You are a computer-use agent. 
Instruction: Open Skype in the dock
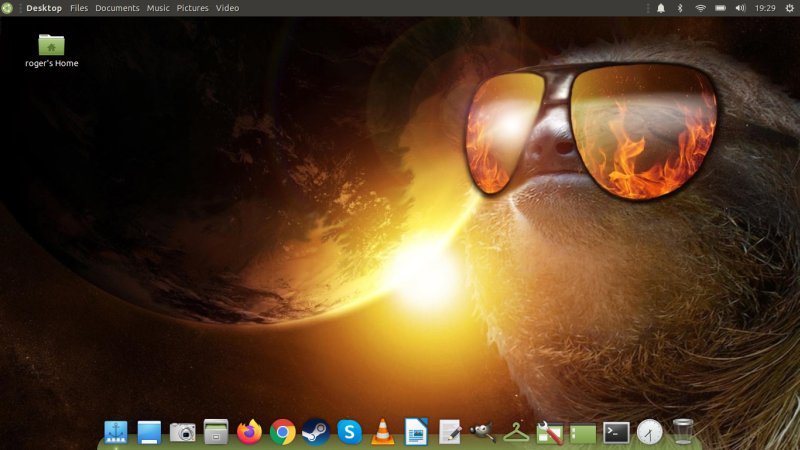pyautogui.click(x=349, y=432)
